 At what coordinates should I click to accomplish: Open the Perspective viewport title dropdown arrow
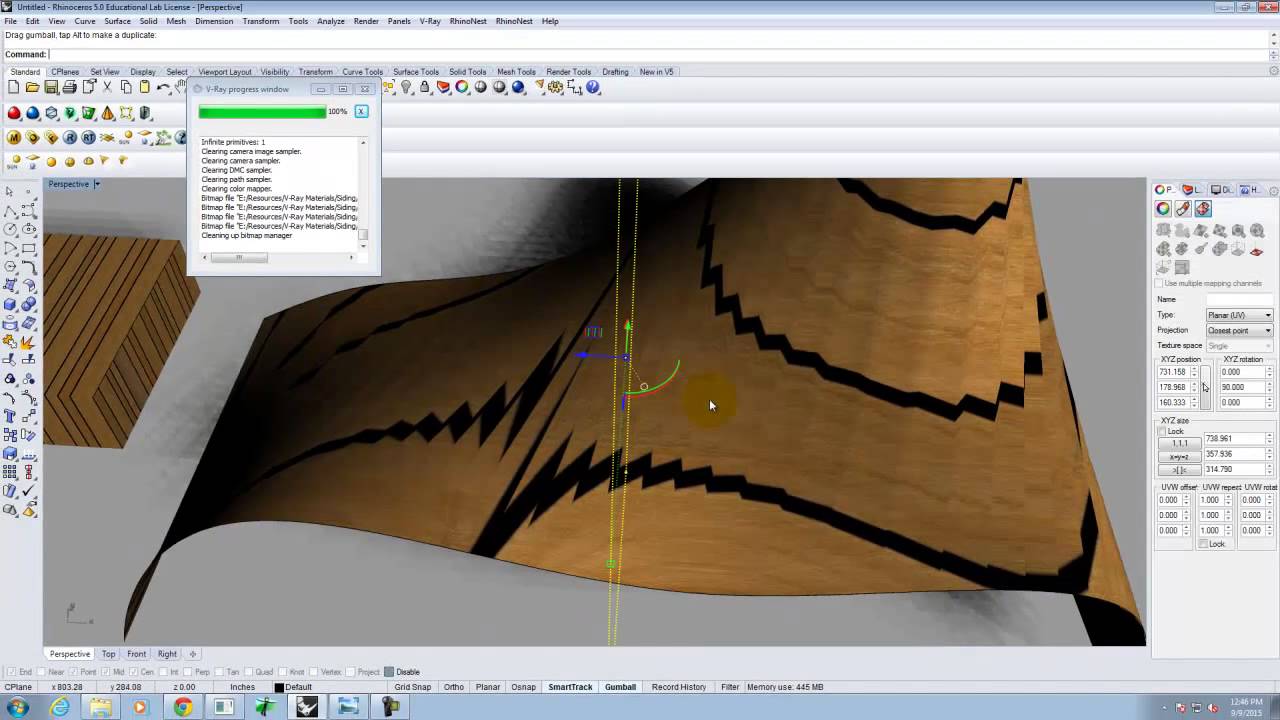point(97,184)
